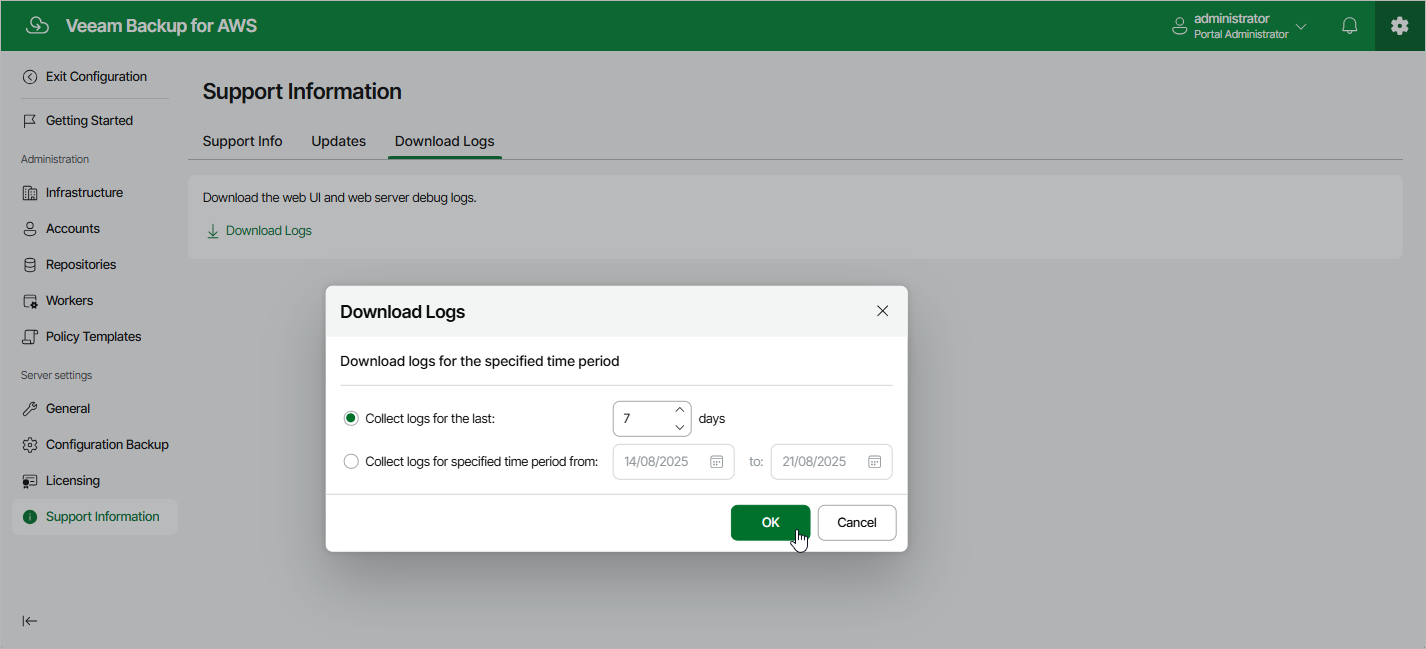This screenshot has height=649, width=1426.
Task: Click the settings gear icon in header
Action: tap(1400, 26)
